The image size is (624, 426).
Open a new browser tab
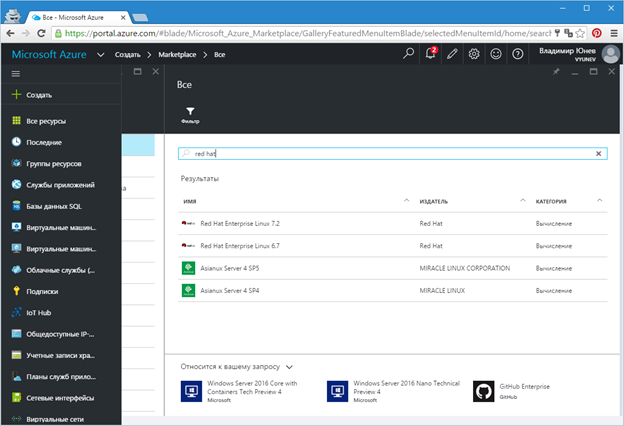pos(140,18)
